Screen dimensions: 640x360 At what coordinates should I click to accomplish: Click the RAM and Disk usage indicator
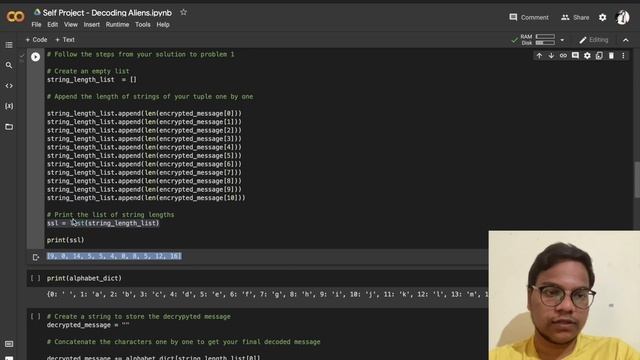(538, 40)
